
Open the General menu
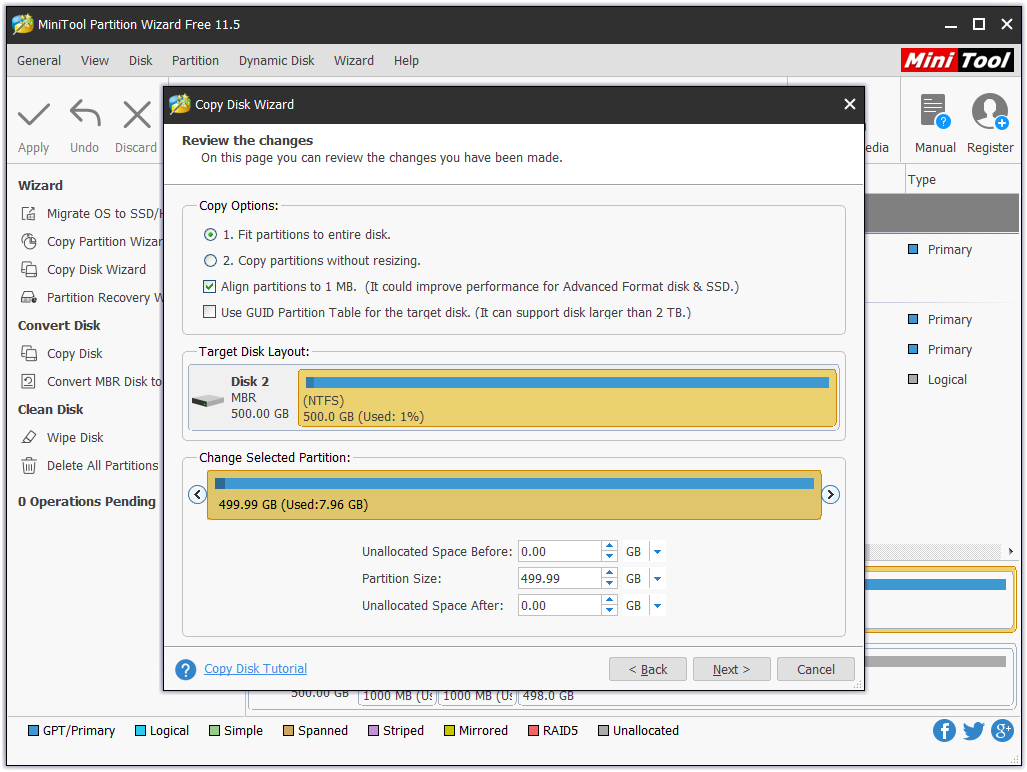[x=39, y=60]
